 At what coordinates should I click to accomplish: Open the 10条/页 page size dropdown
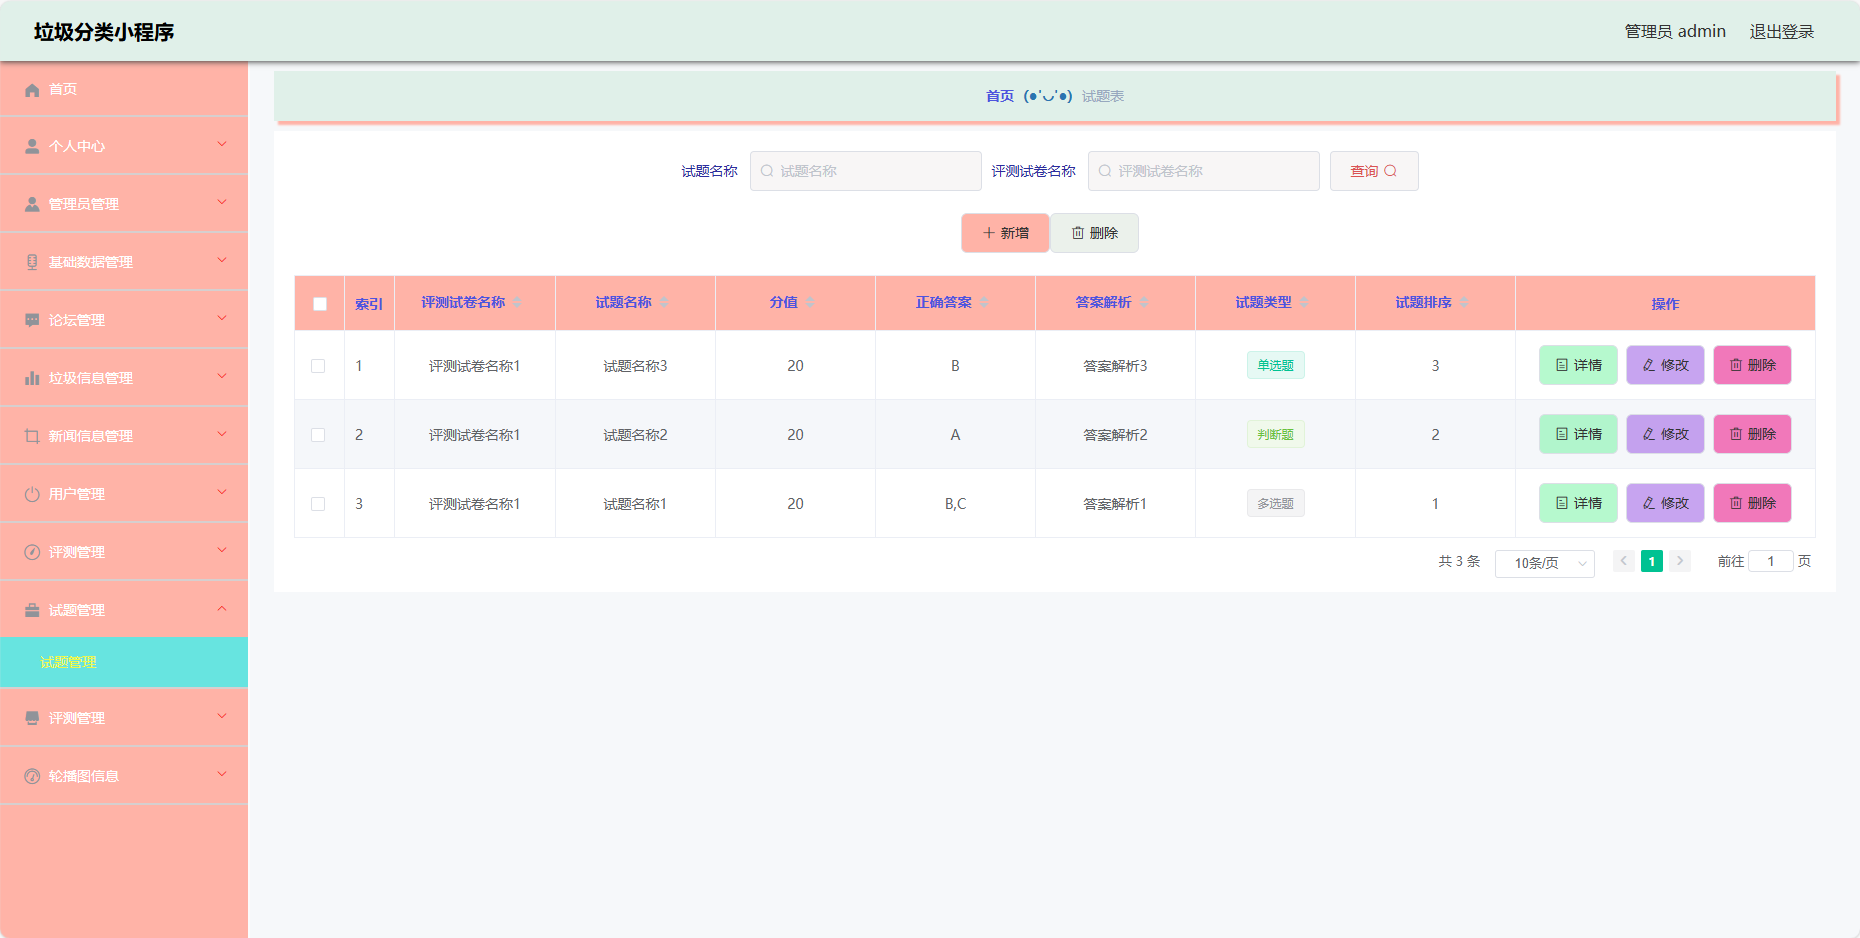coord(1545,563)
